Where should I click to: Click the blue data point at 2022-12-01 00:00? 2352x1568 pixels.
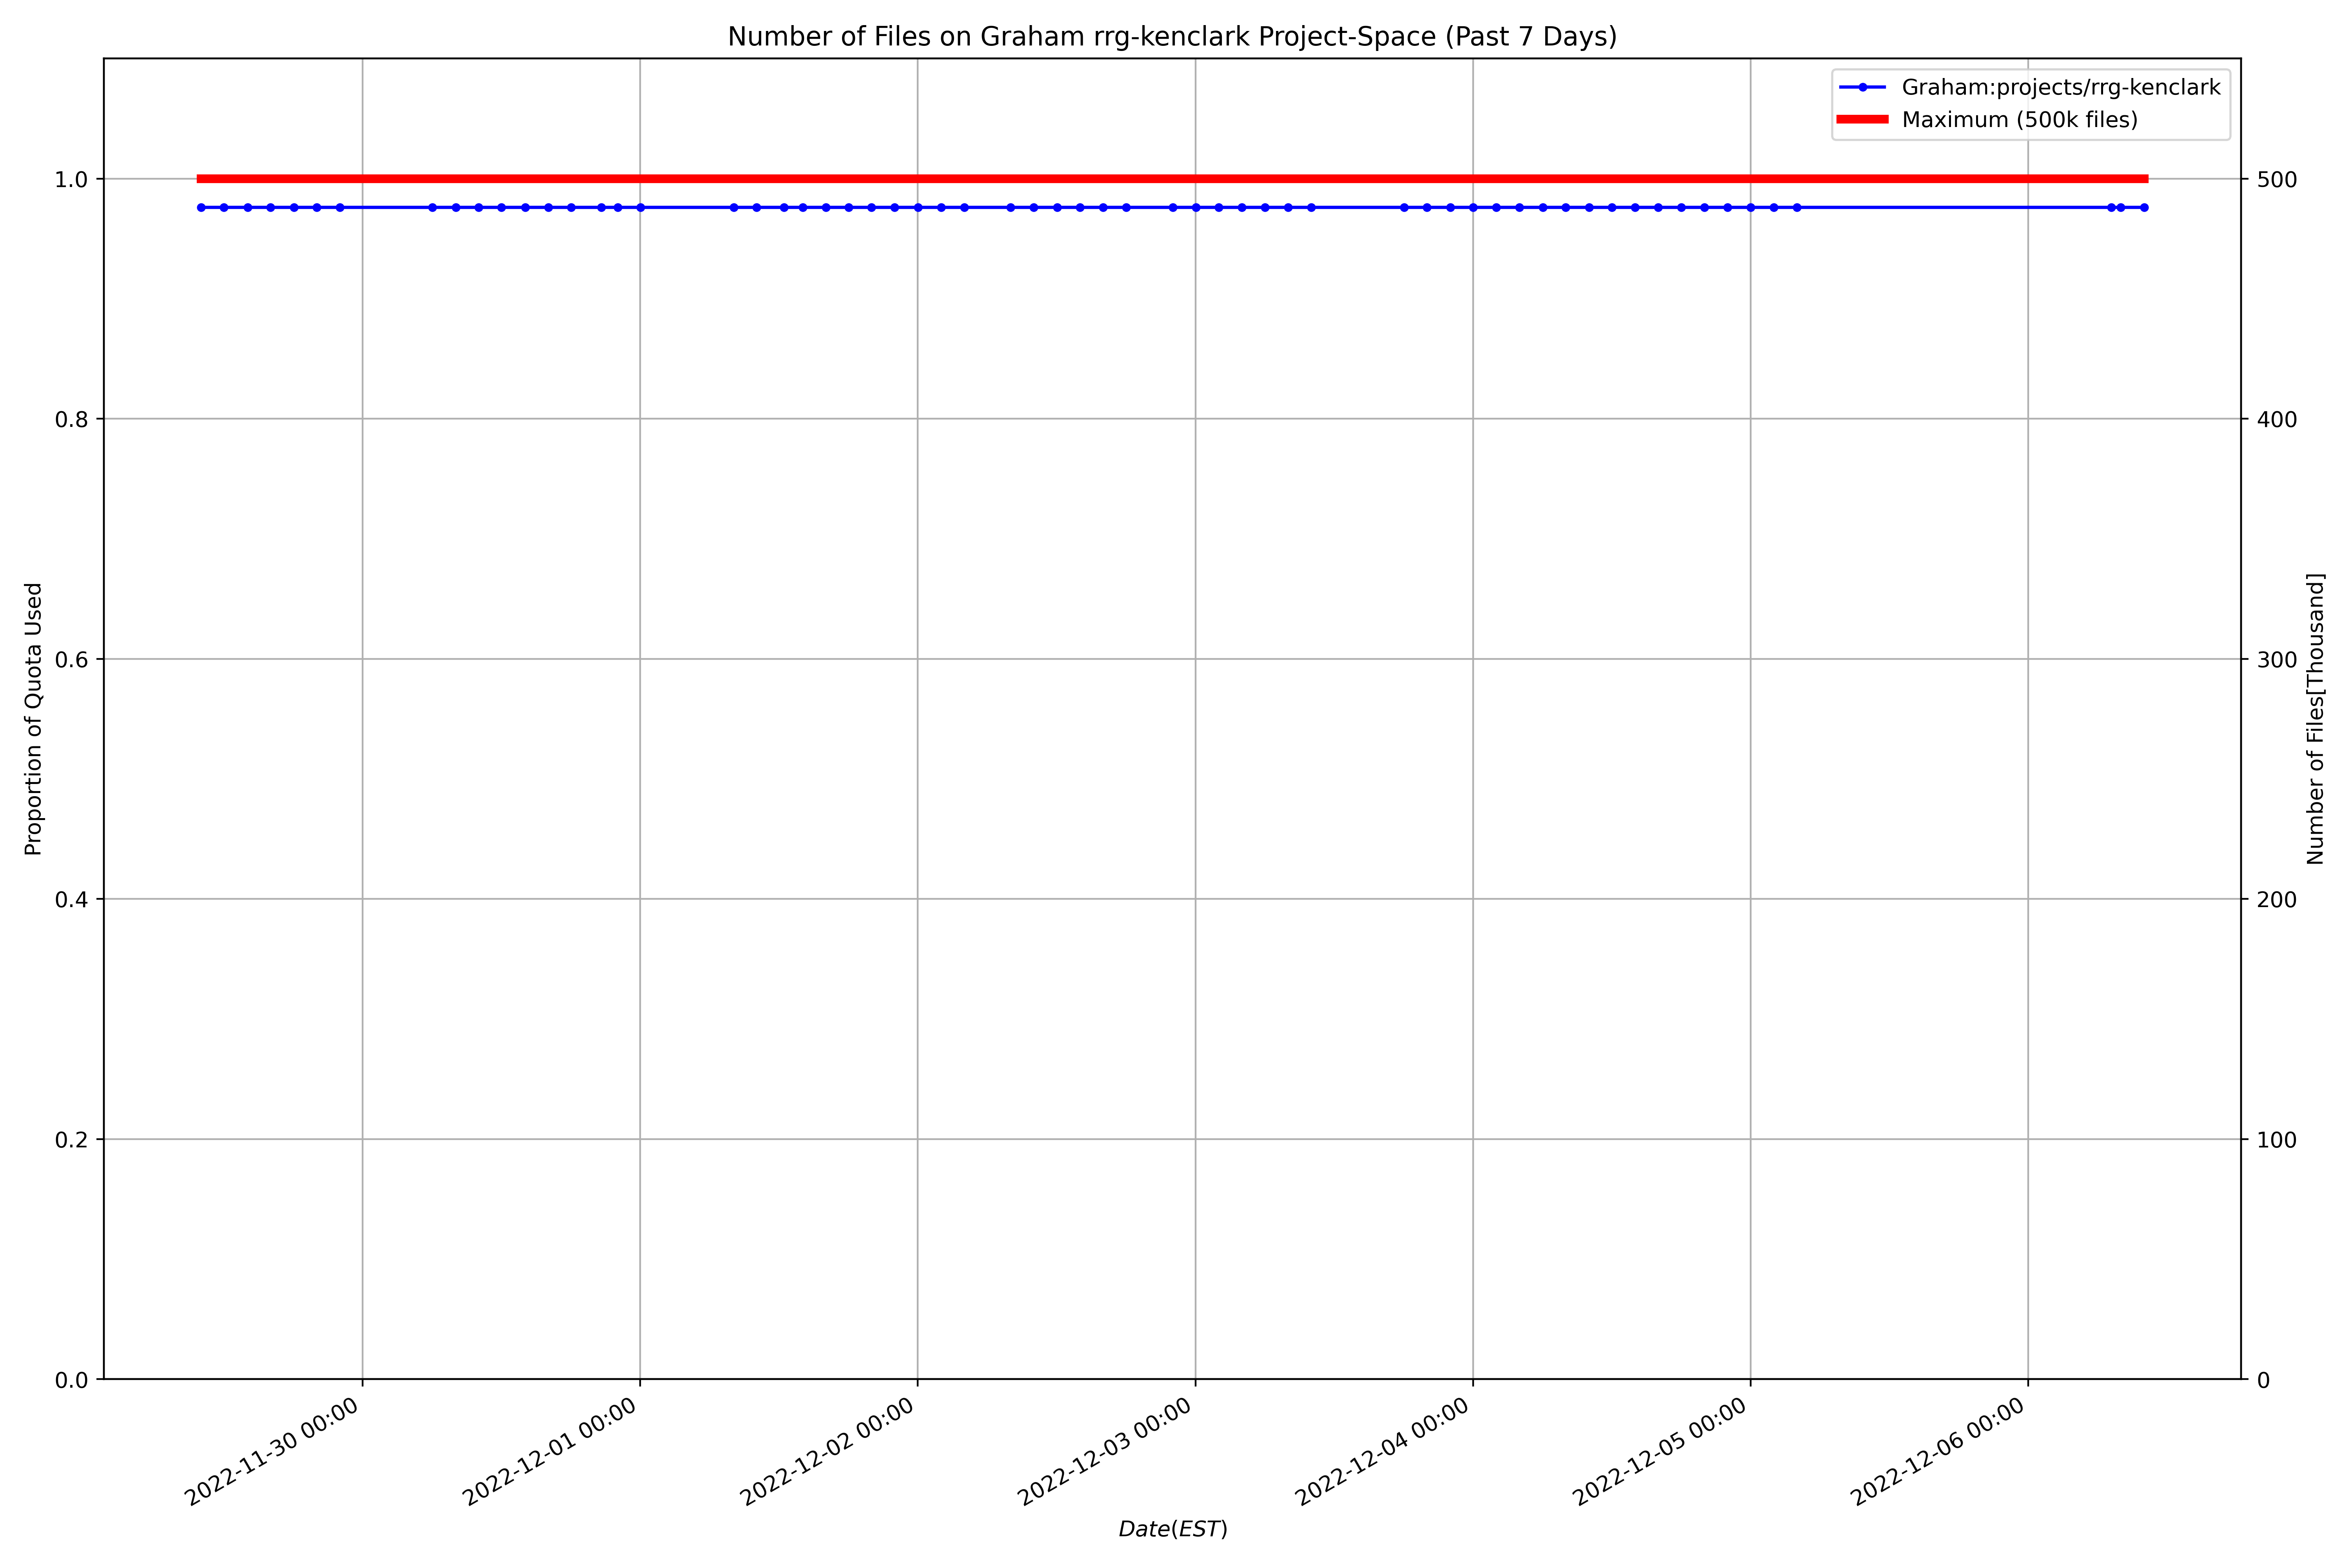point(641,208)
